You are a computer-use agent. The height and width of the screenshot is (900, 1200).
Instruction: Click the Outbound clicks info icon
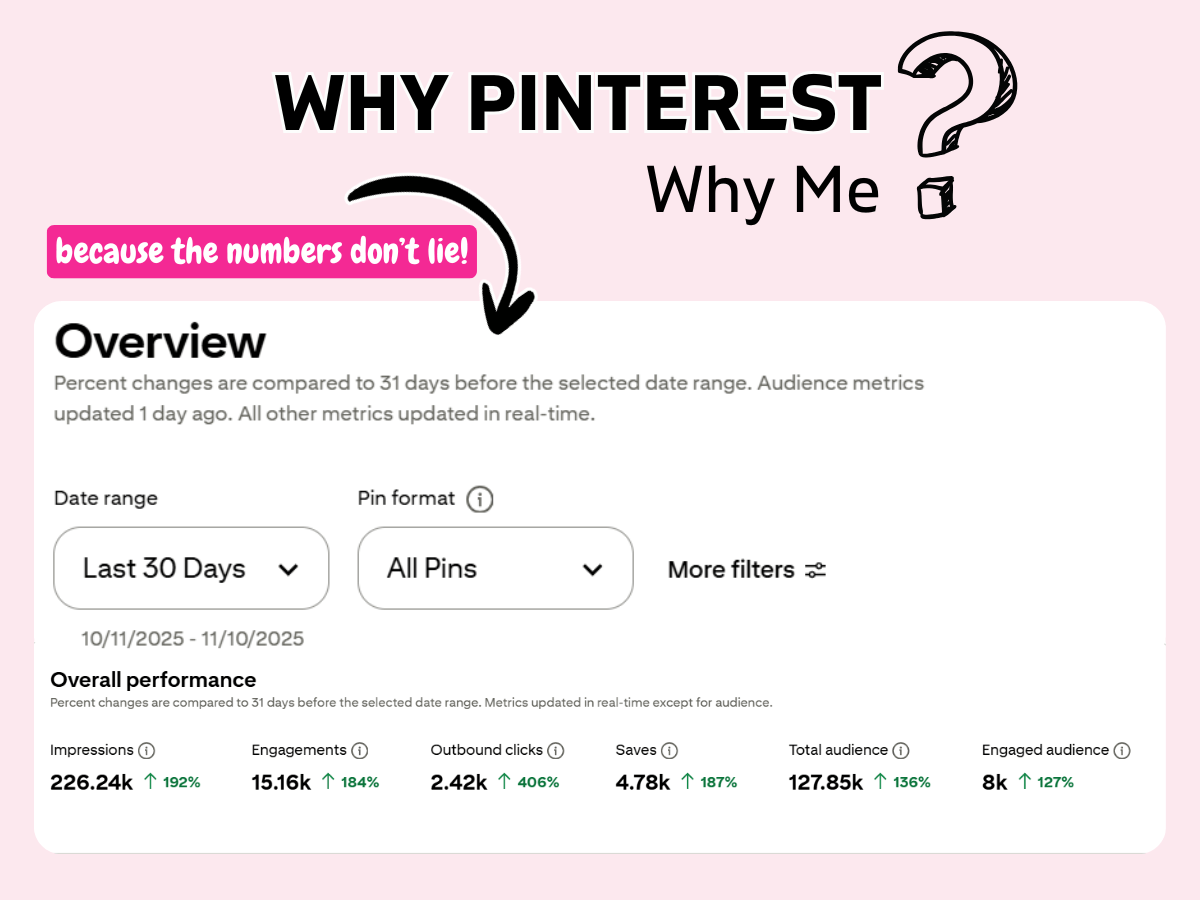556,750
